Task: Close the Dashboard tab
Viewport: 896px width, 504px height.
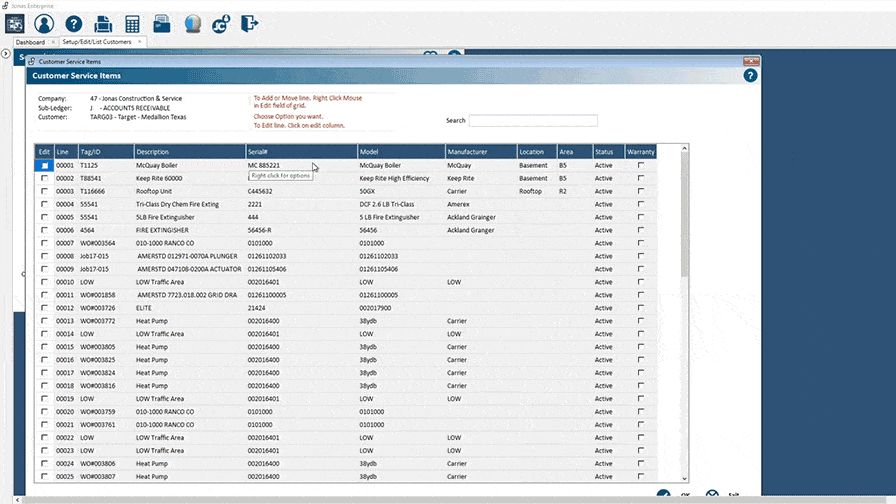Action: (x=53, y=42)
